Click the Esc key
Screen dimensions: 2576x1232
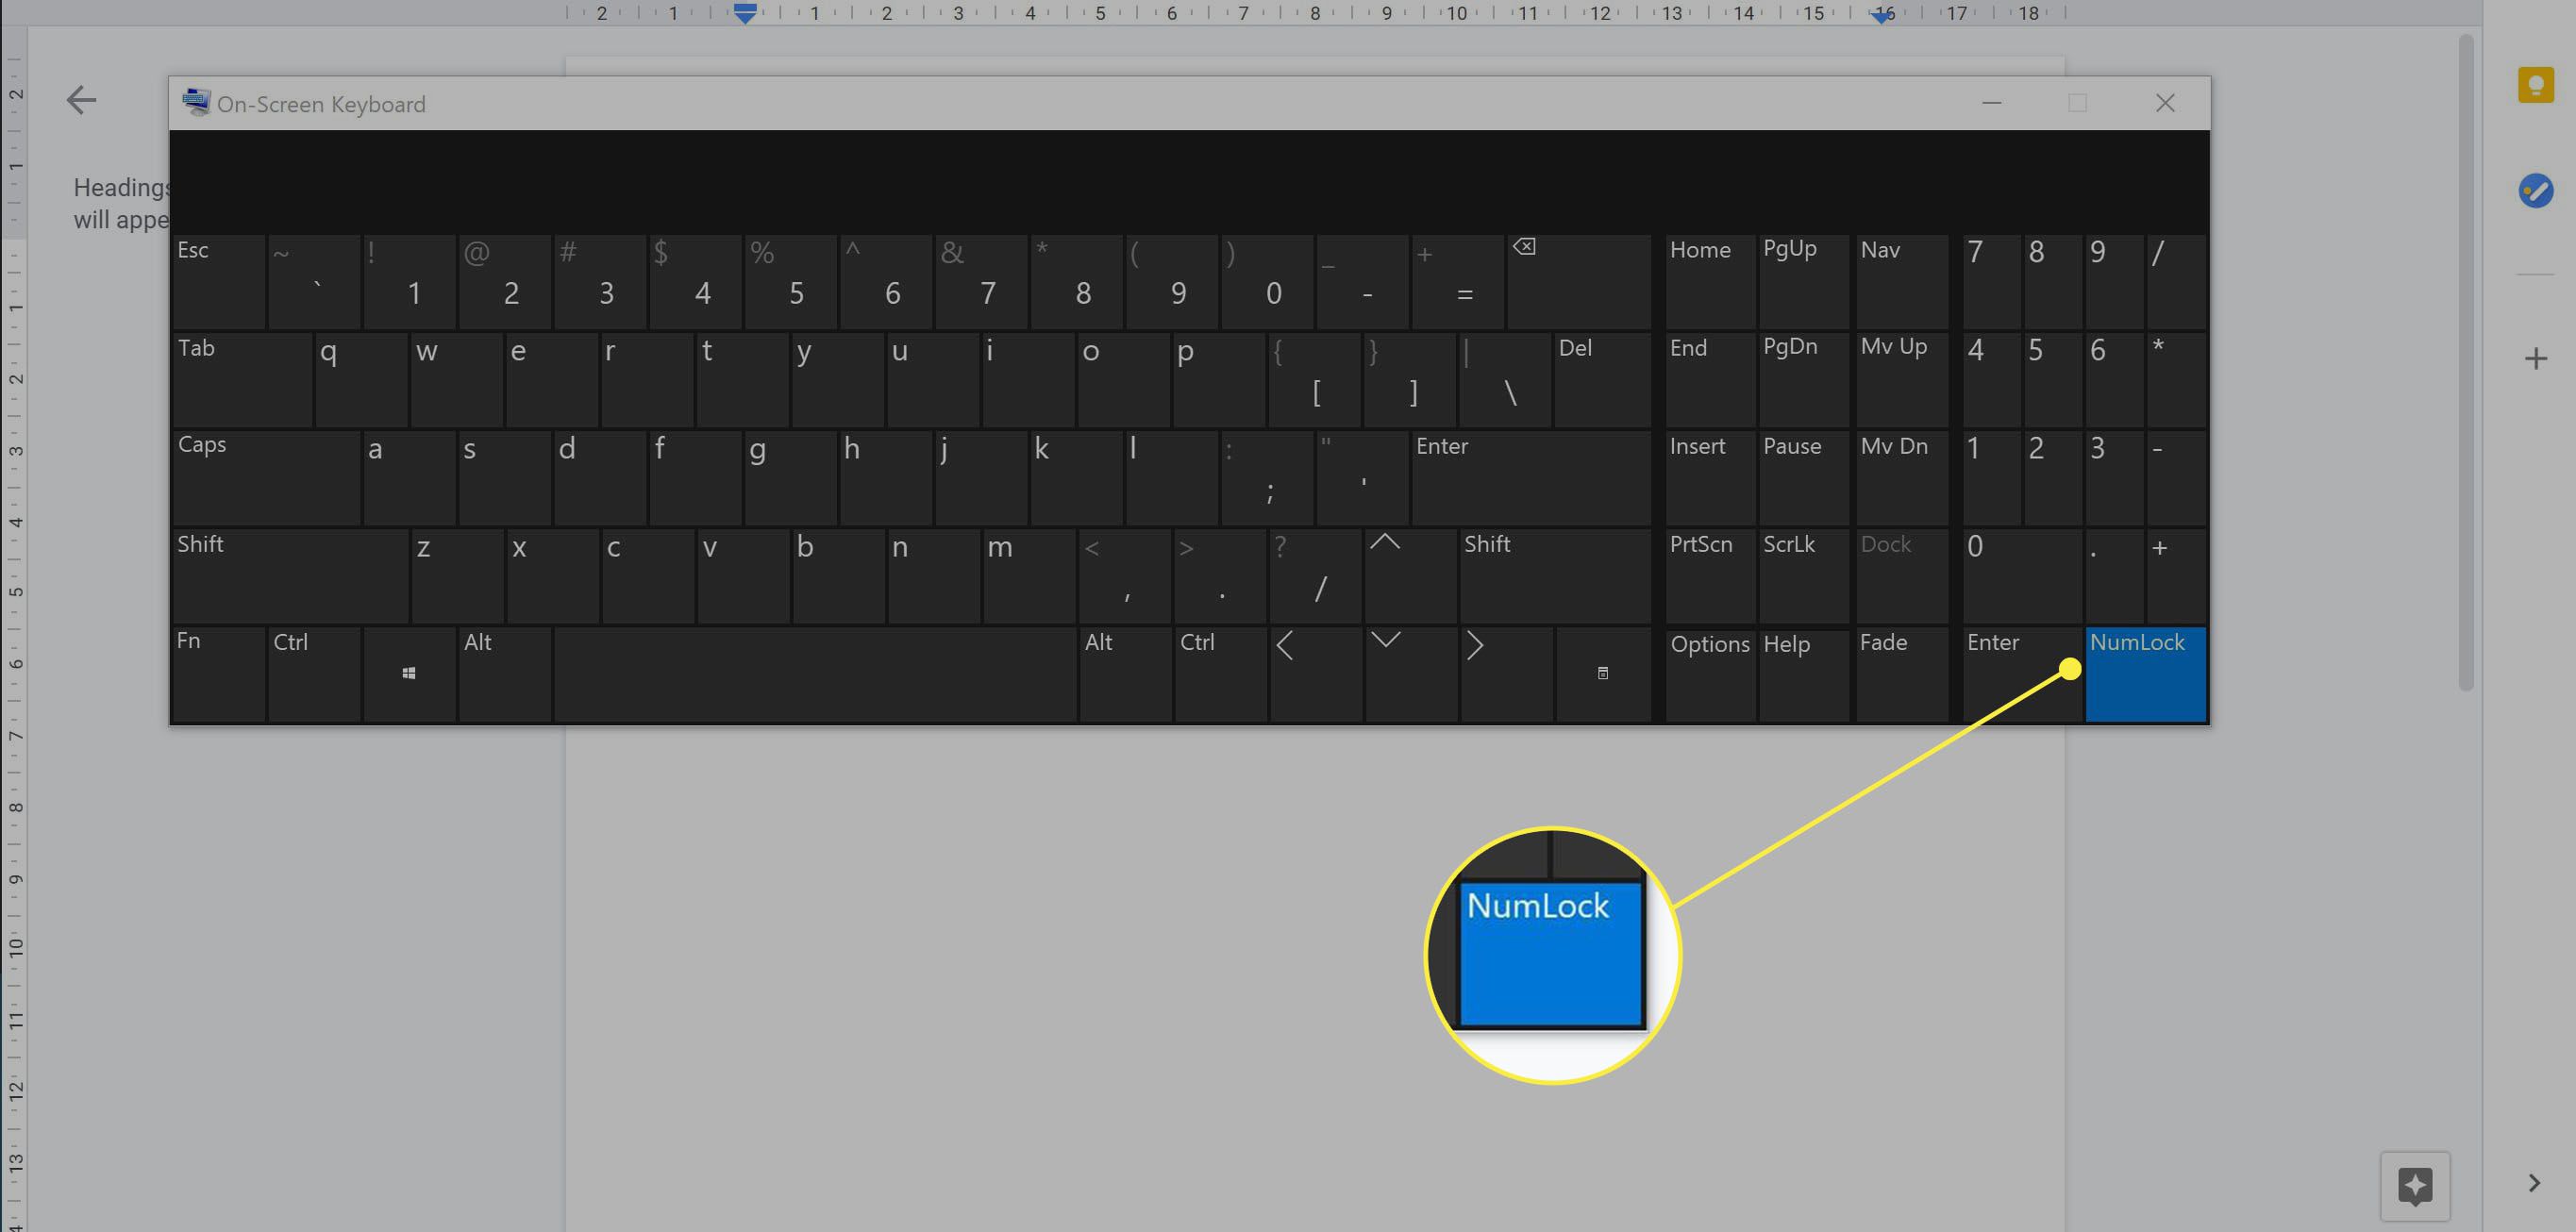tap(218, 281)
